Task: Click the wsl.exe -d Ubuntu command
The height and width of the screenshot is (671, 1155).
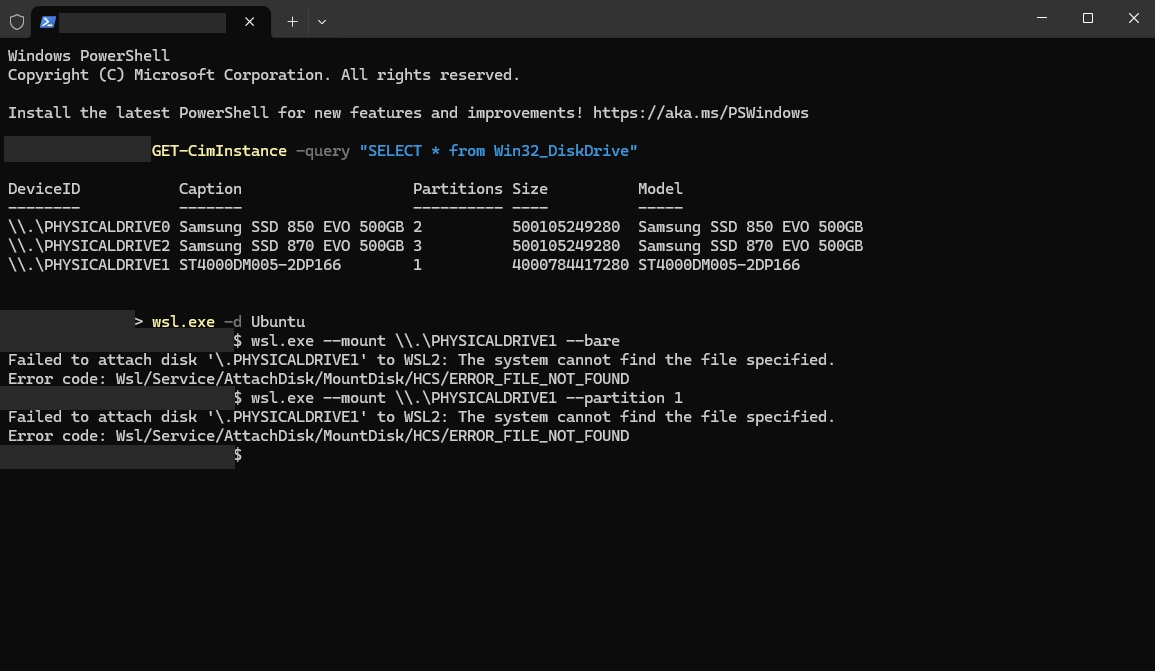Action: (x=228, y=322)
